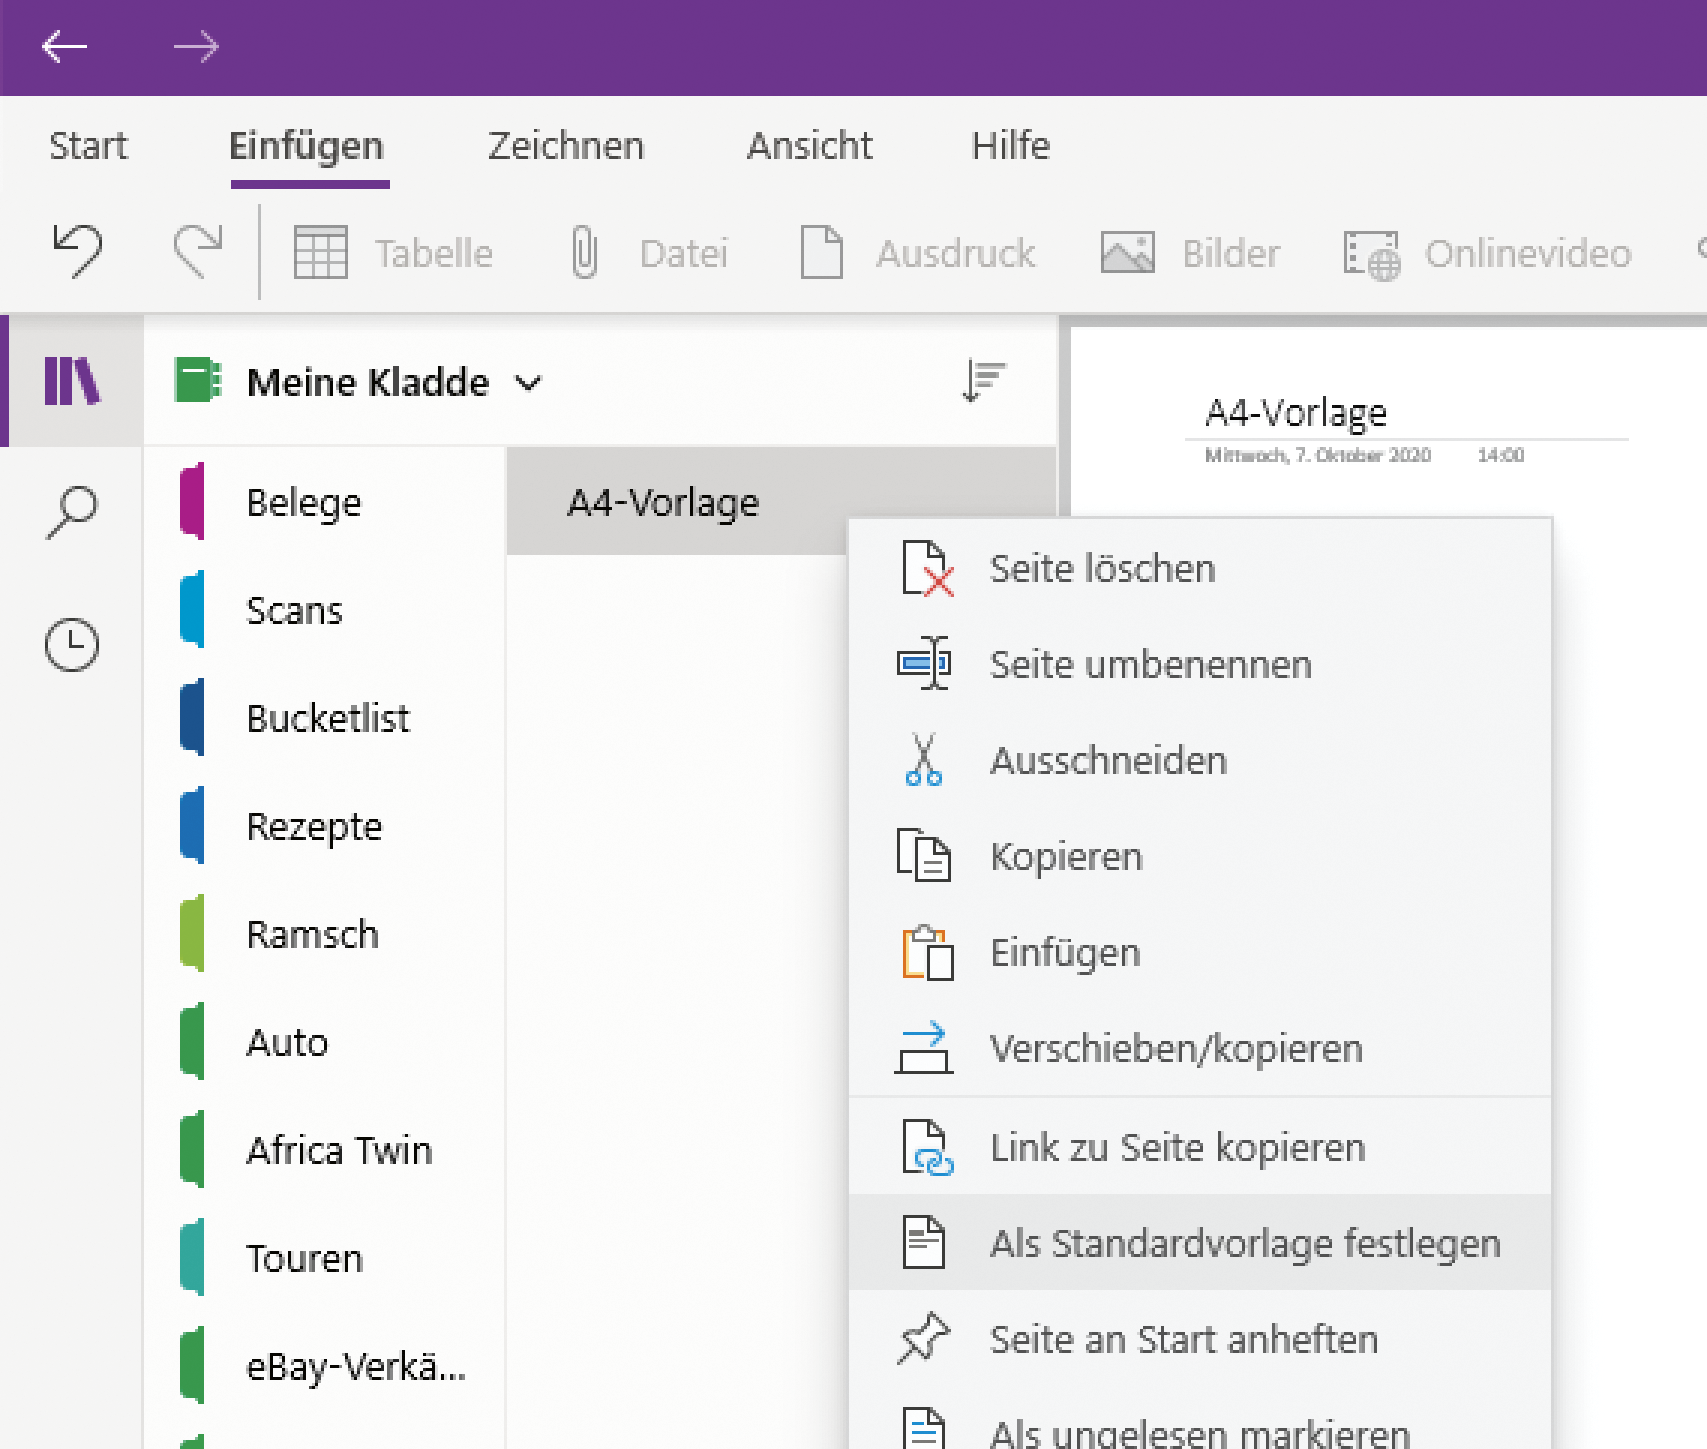Image resolution: width=1707 pixels, height=1449 pixels.
Task: Open the search magnifier icon
Action: (72, 511)
